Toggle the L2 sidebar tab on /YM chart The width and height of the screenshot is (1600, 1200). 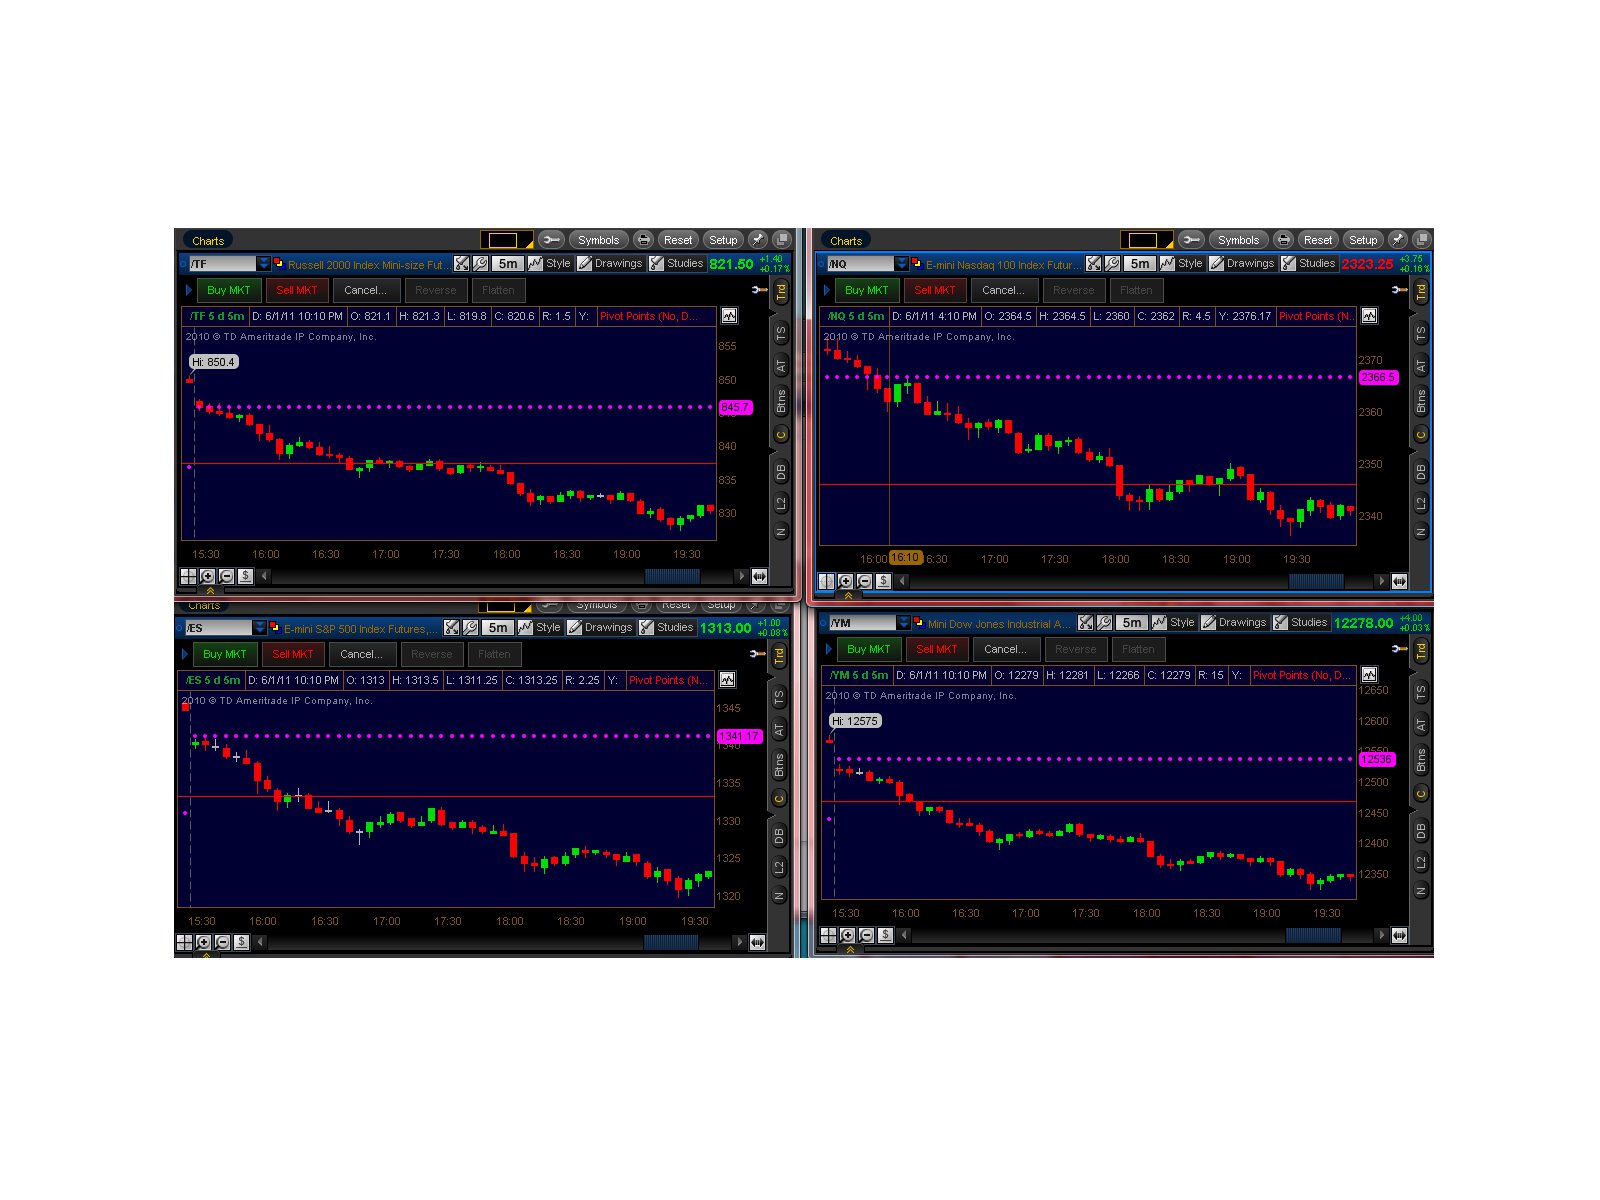click(x=1421, y=862)
